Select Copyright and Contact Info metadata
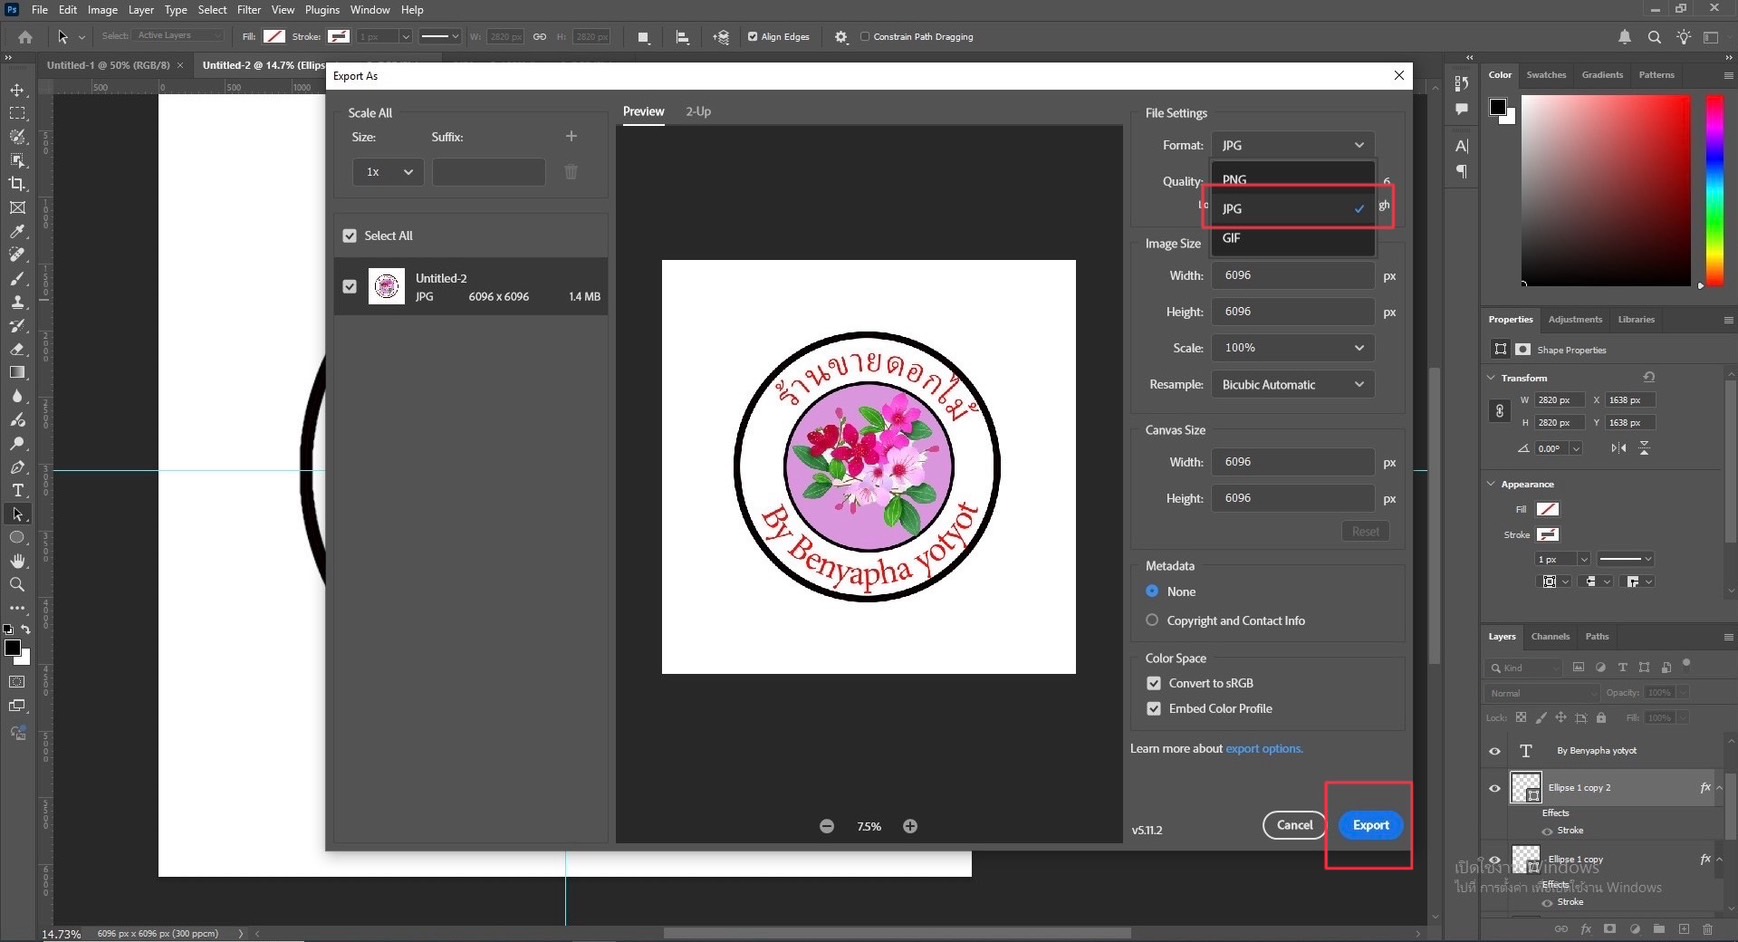This screenshot has height=942, width=1738. tap(1152, 620)
